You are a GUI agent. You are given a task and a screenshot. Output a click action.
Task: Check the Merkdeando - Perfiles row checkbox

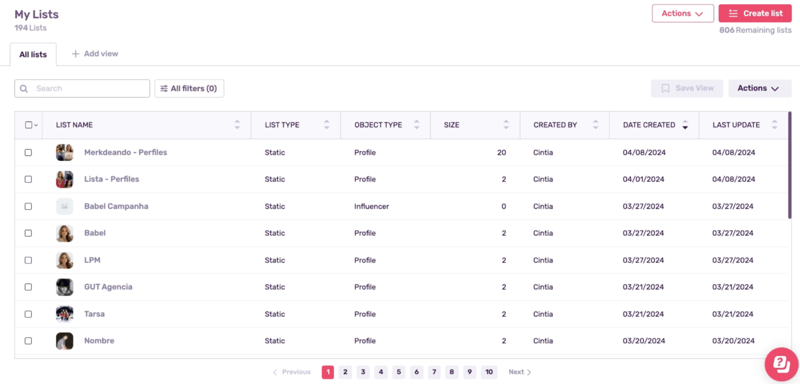click(x=28, y=152)
